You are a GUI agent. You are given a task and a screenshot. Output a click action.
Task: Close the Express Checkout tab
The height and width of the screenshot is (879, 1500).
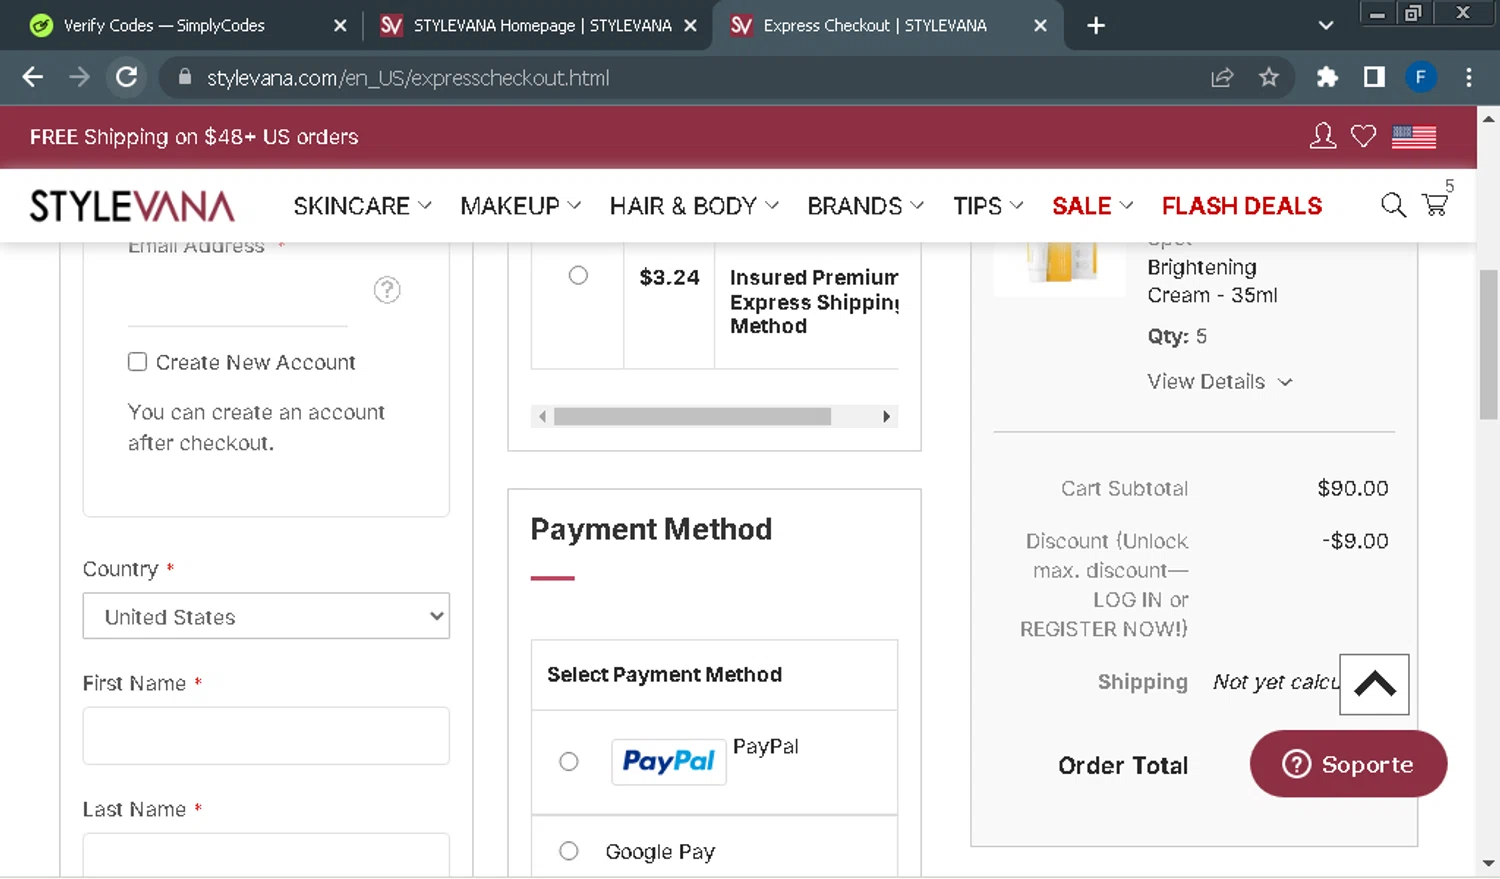click(x=1040, y=26)
